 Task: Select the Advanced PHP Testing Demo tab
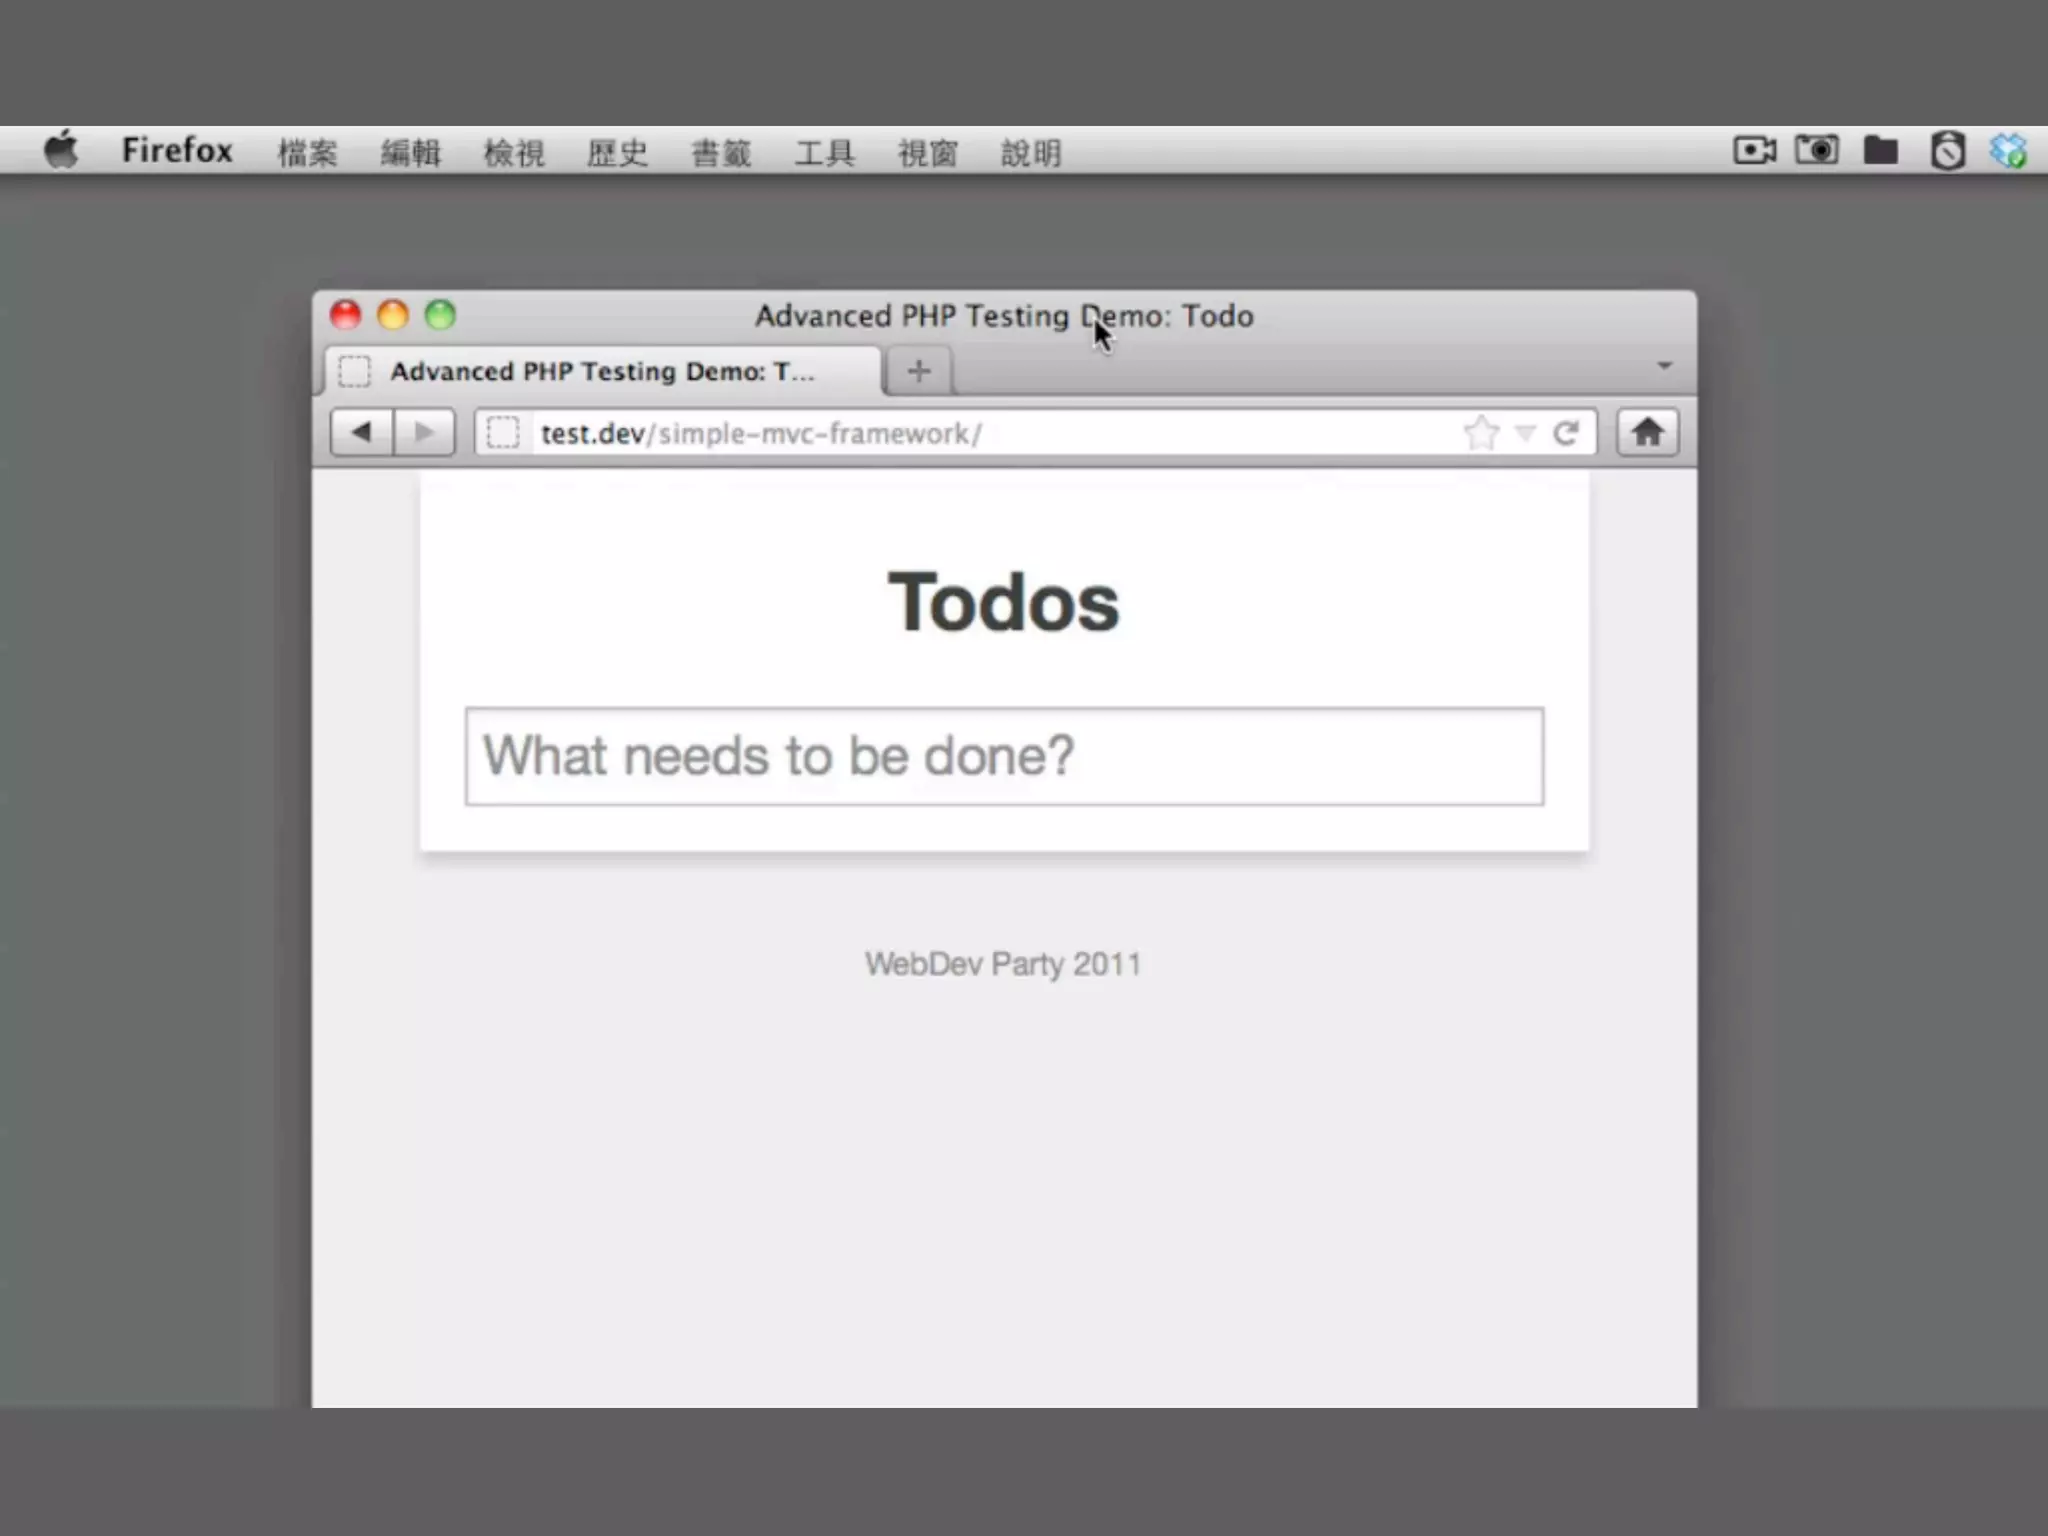[x=600, y=371]
